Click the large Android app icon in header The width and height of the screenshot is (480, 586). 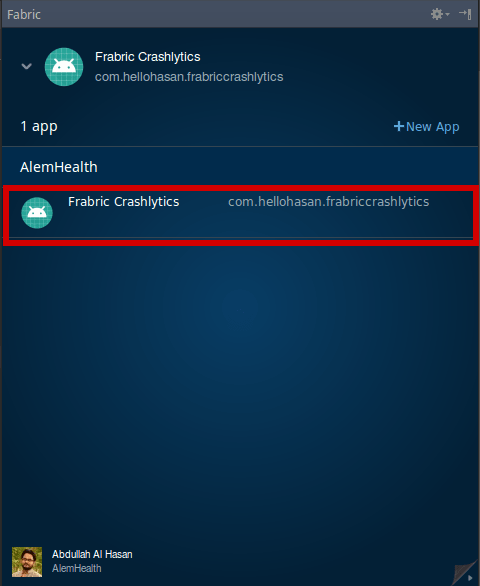tap(64, 67)
